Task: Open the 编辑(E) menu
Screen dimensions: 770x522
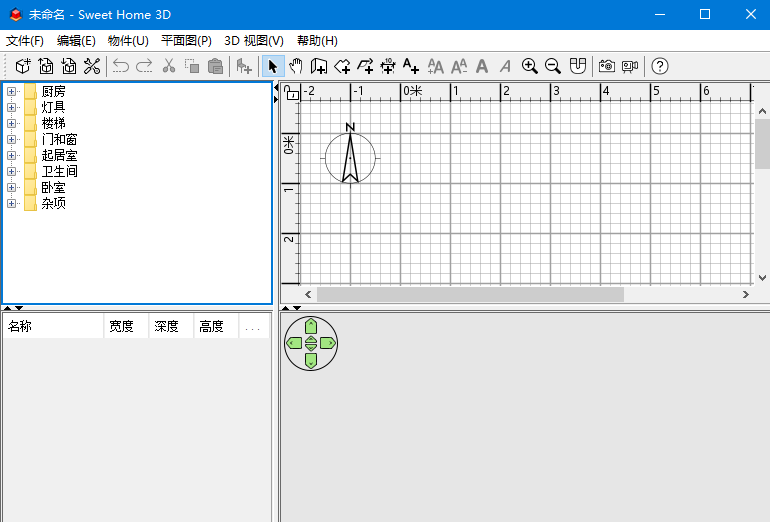Action: [x=76, y=41]
